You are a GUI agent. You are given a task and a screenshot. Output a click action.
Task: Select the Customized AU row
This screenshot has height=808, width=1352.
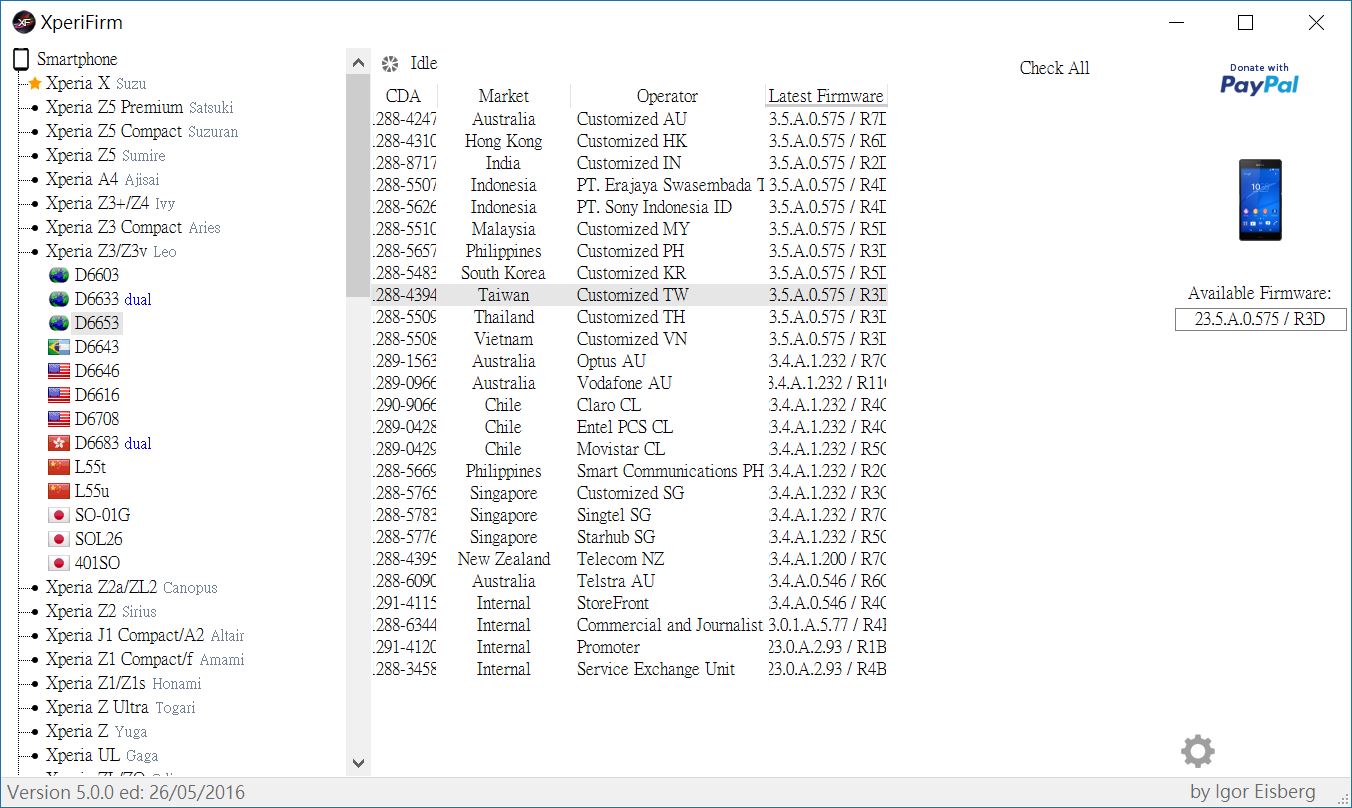(629, 119)
